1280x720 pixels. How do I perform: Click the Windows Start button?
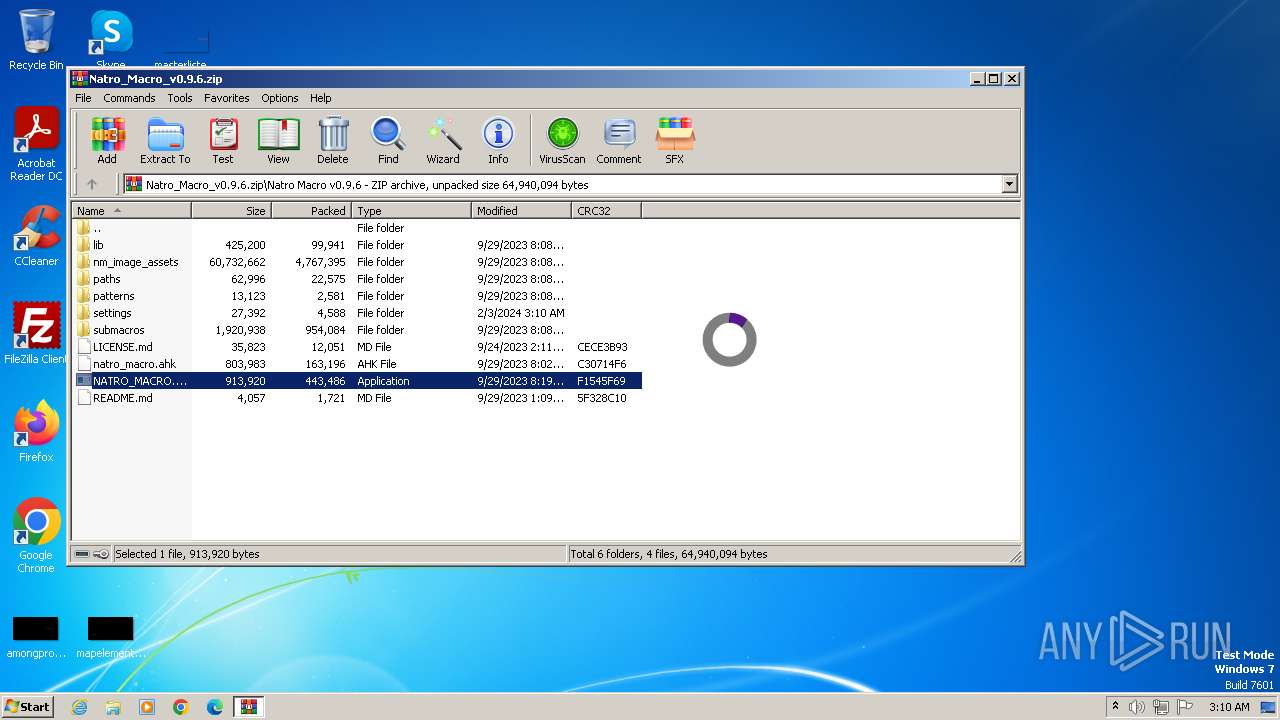click(28, 706)
